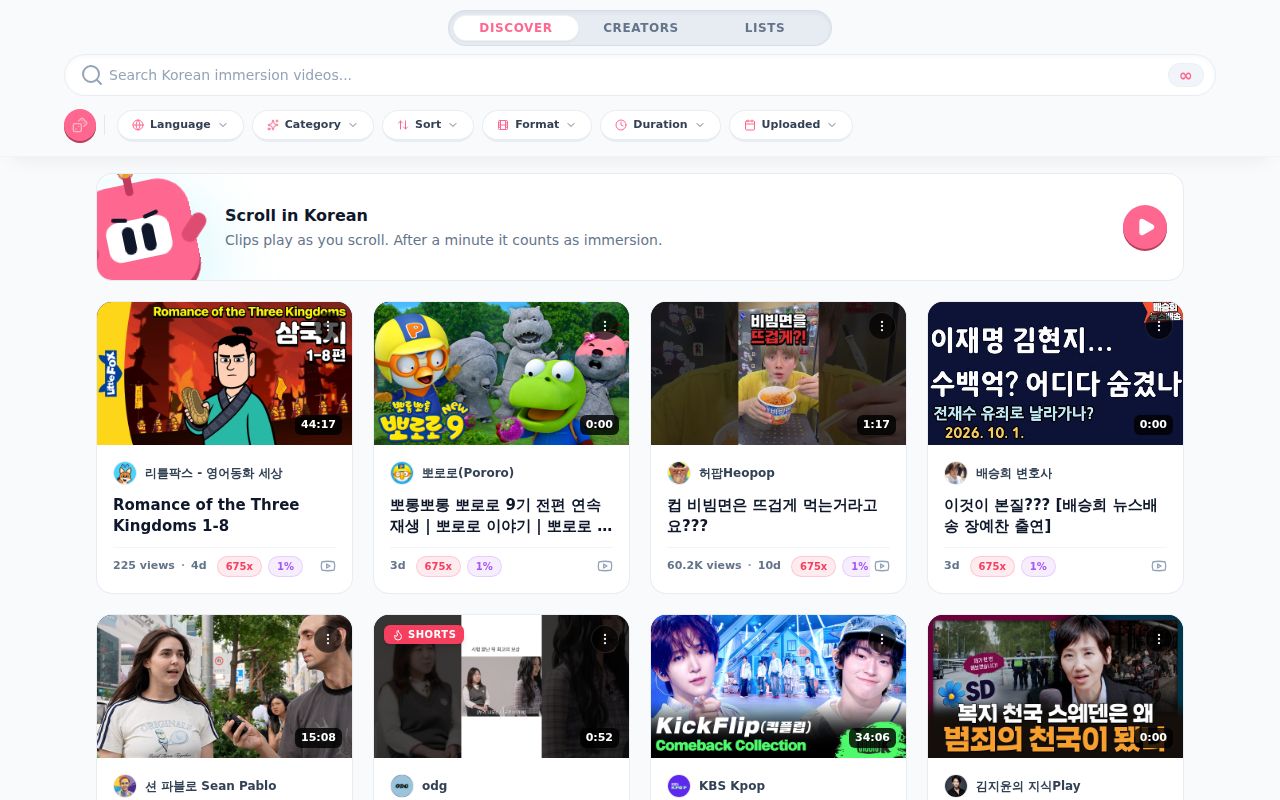Image resolution: width=1280 pixels, height=800 pixels.
Task: Click the KBS Kpop channel avatar
Action: tap(679, 786)
